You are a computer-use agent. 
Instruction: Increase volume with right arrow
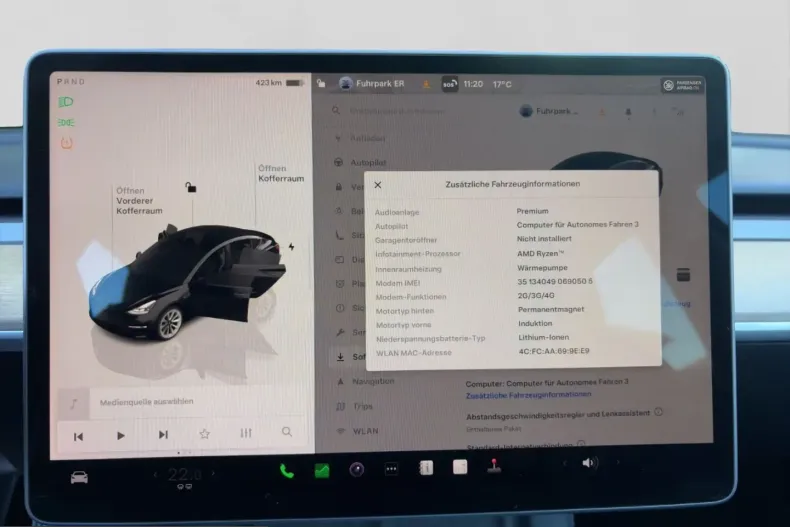tap(618, 462)
